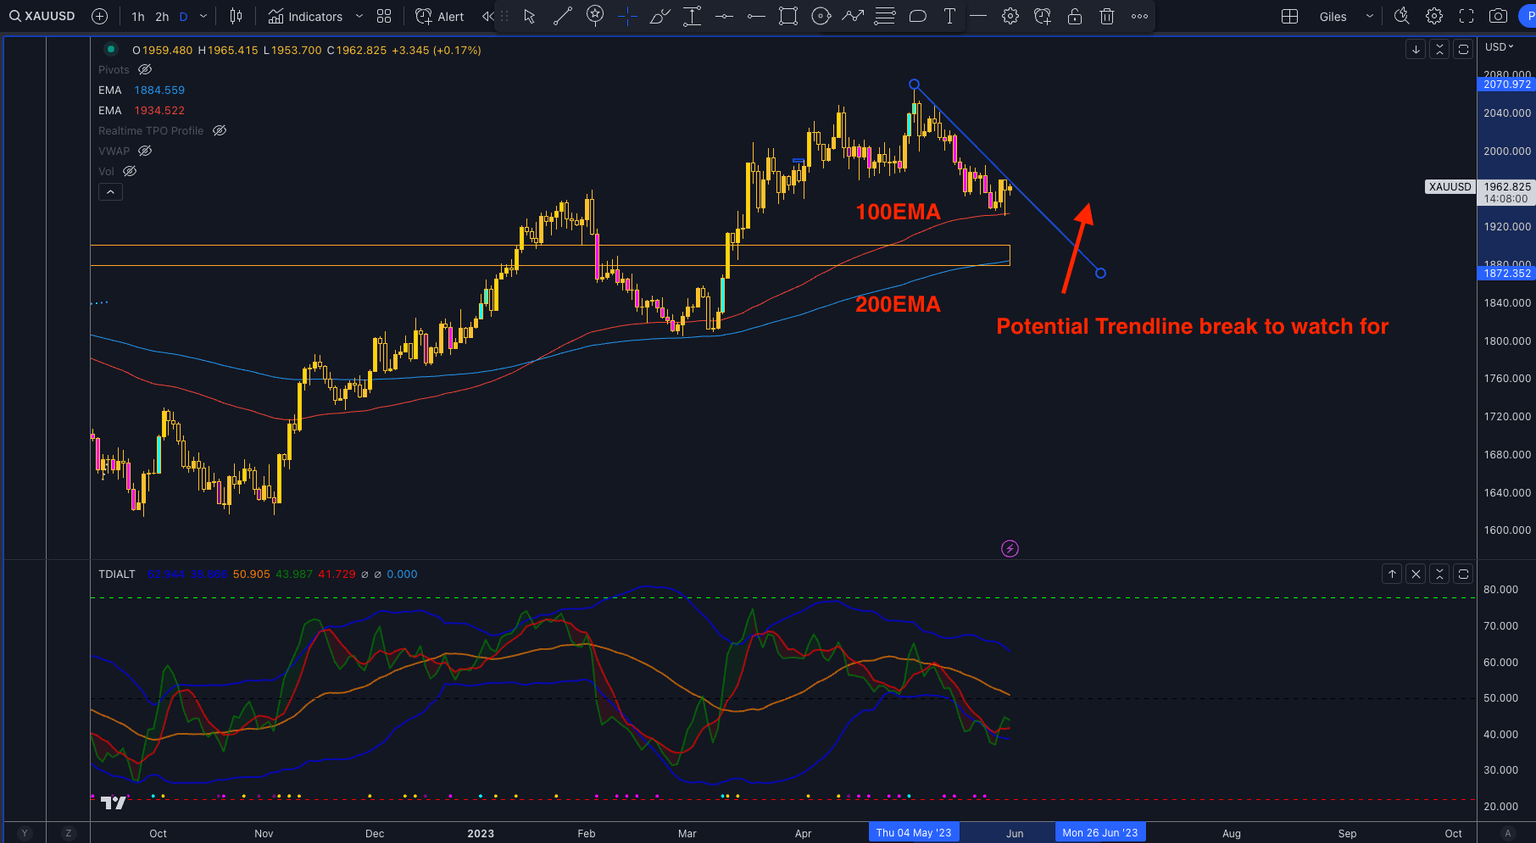Image resolution: width=1536 pixels, height=843 pixels.
Task: Open the indicator templates grid
Action: (x=384, y=16)
